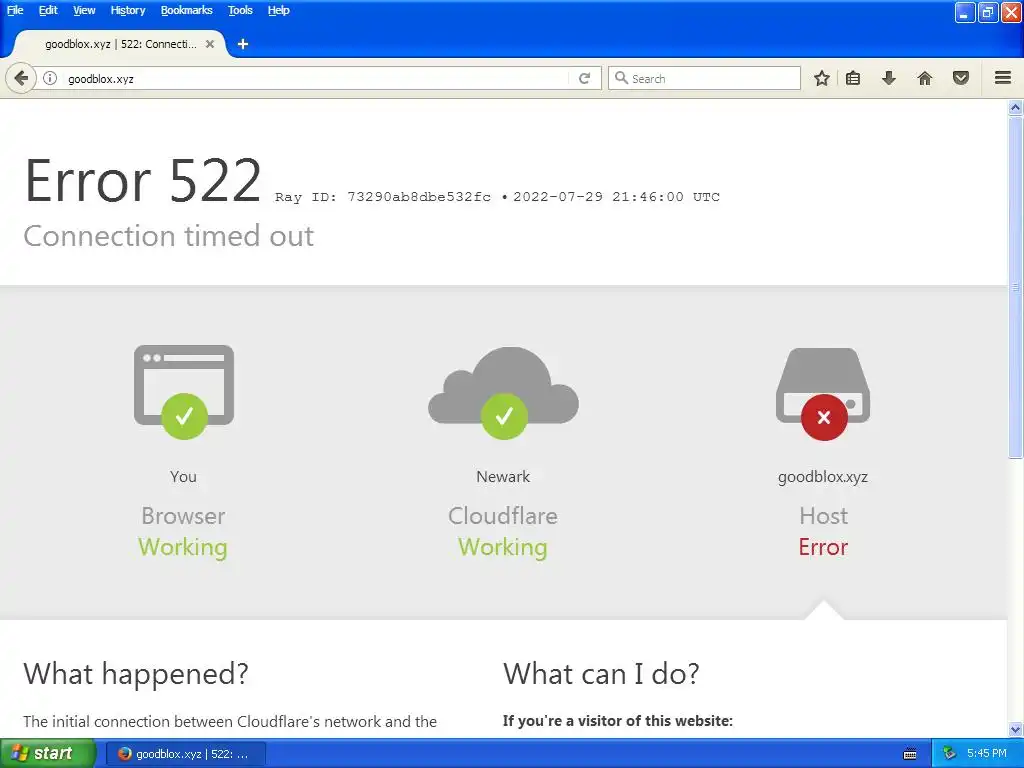
Task: Click the Browser Working status text
Action: (183, 547)
